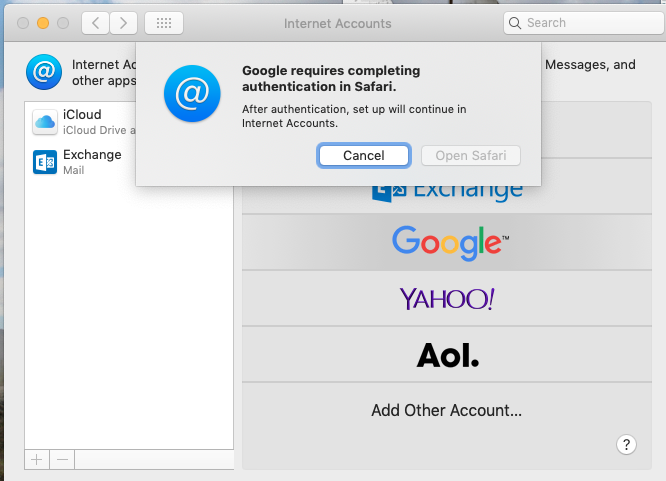Click the Exchange icon in sidebar list
The image size is (666, 481).
coord(45,162)
